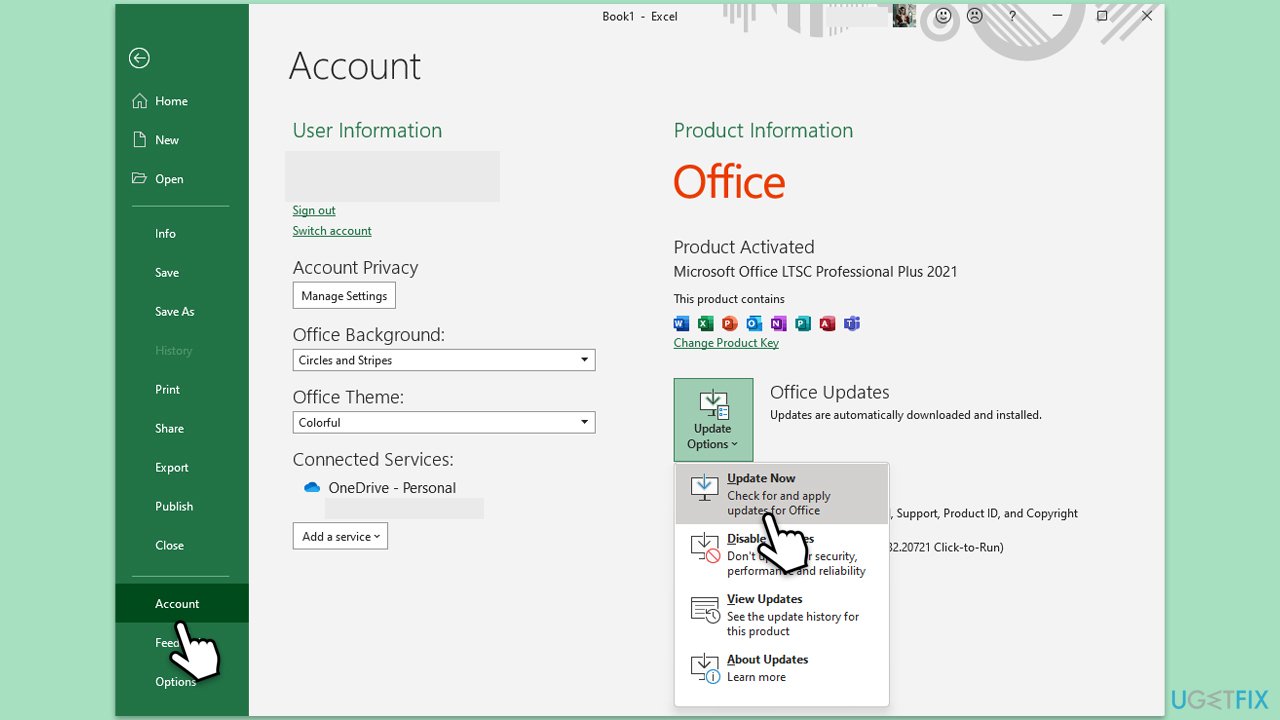Screen dimensions: 1280x720
Task: Click the Update Now download icon
Action: tap(705, 487)
